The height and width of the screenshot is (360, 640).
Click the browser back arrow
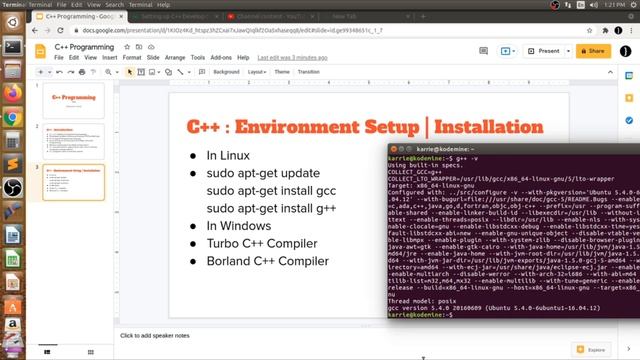tap(35, 31)
